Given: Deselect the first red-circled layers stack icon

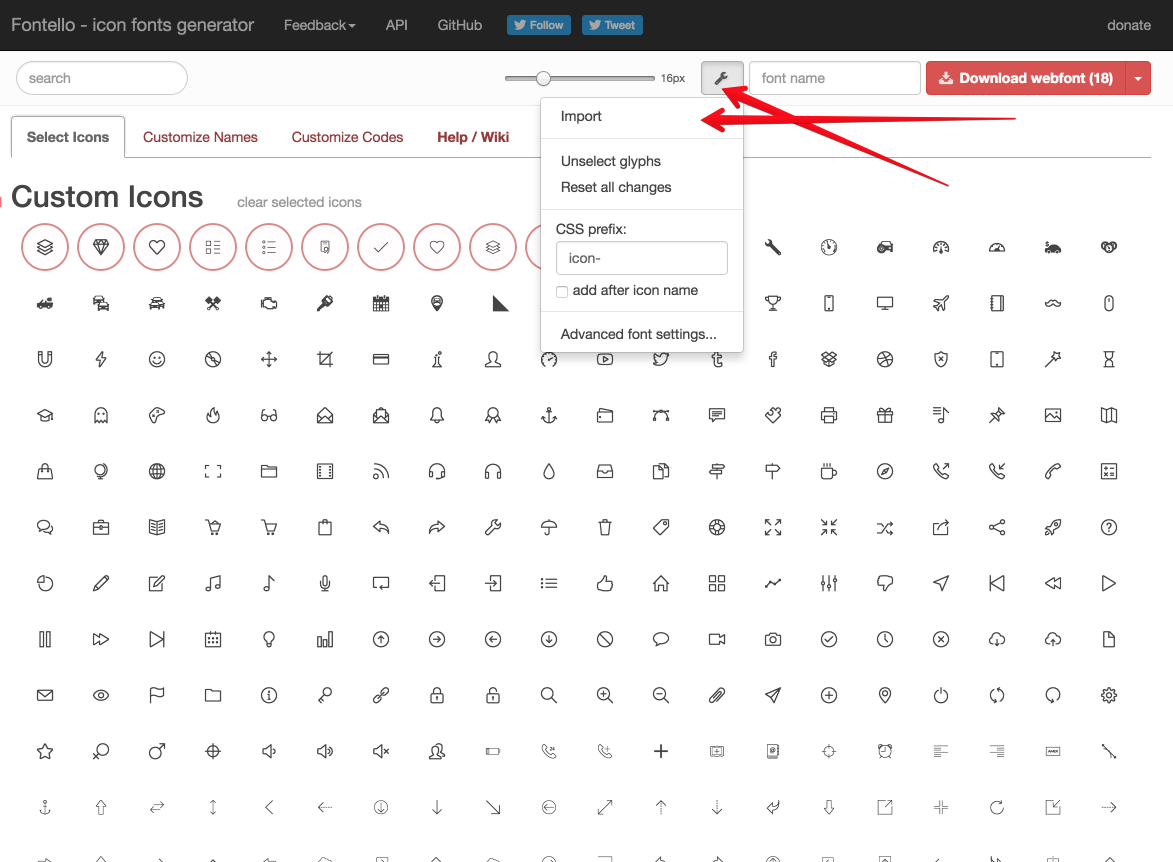Looking at the screenshot, I should click(45, 247).
